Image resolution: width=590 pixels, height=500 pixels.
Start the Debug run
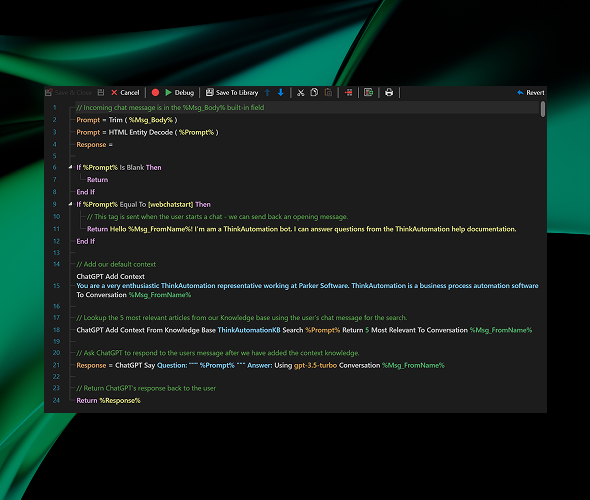pos(180,93)
